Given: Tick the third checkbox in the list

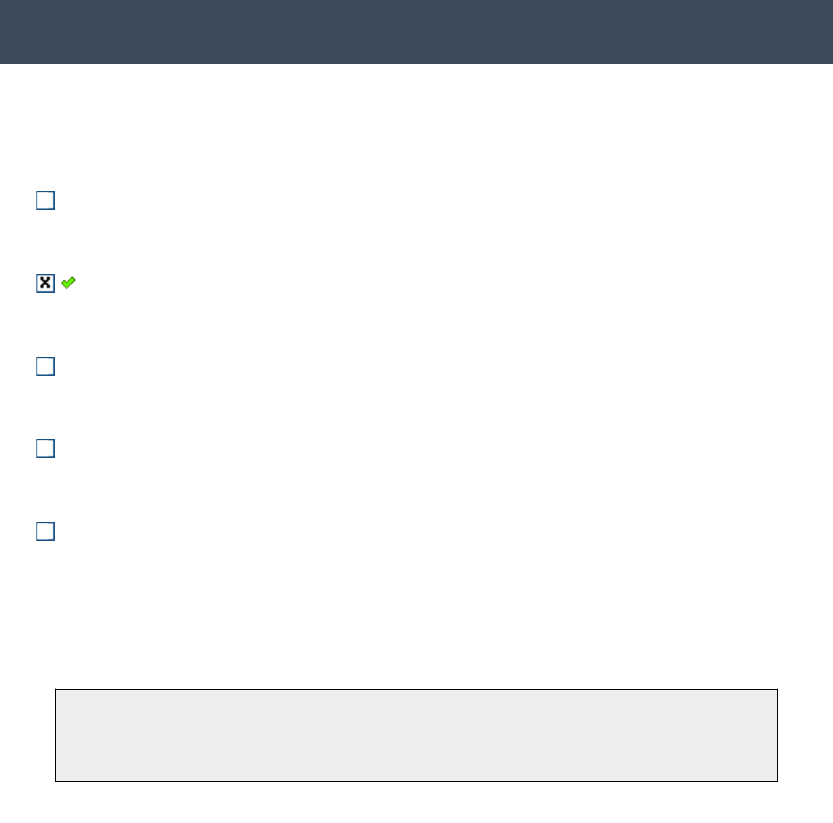Looking at the screenshot, I should pos(45,366).
